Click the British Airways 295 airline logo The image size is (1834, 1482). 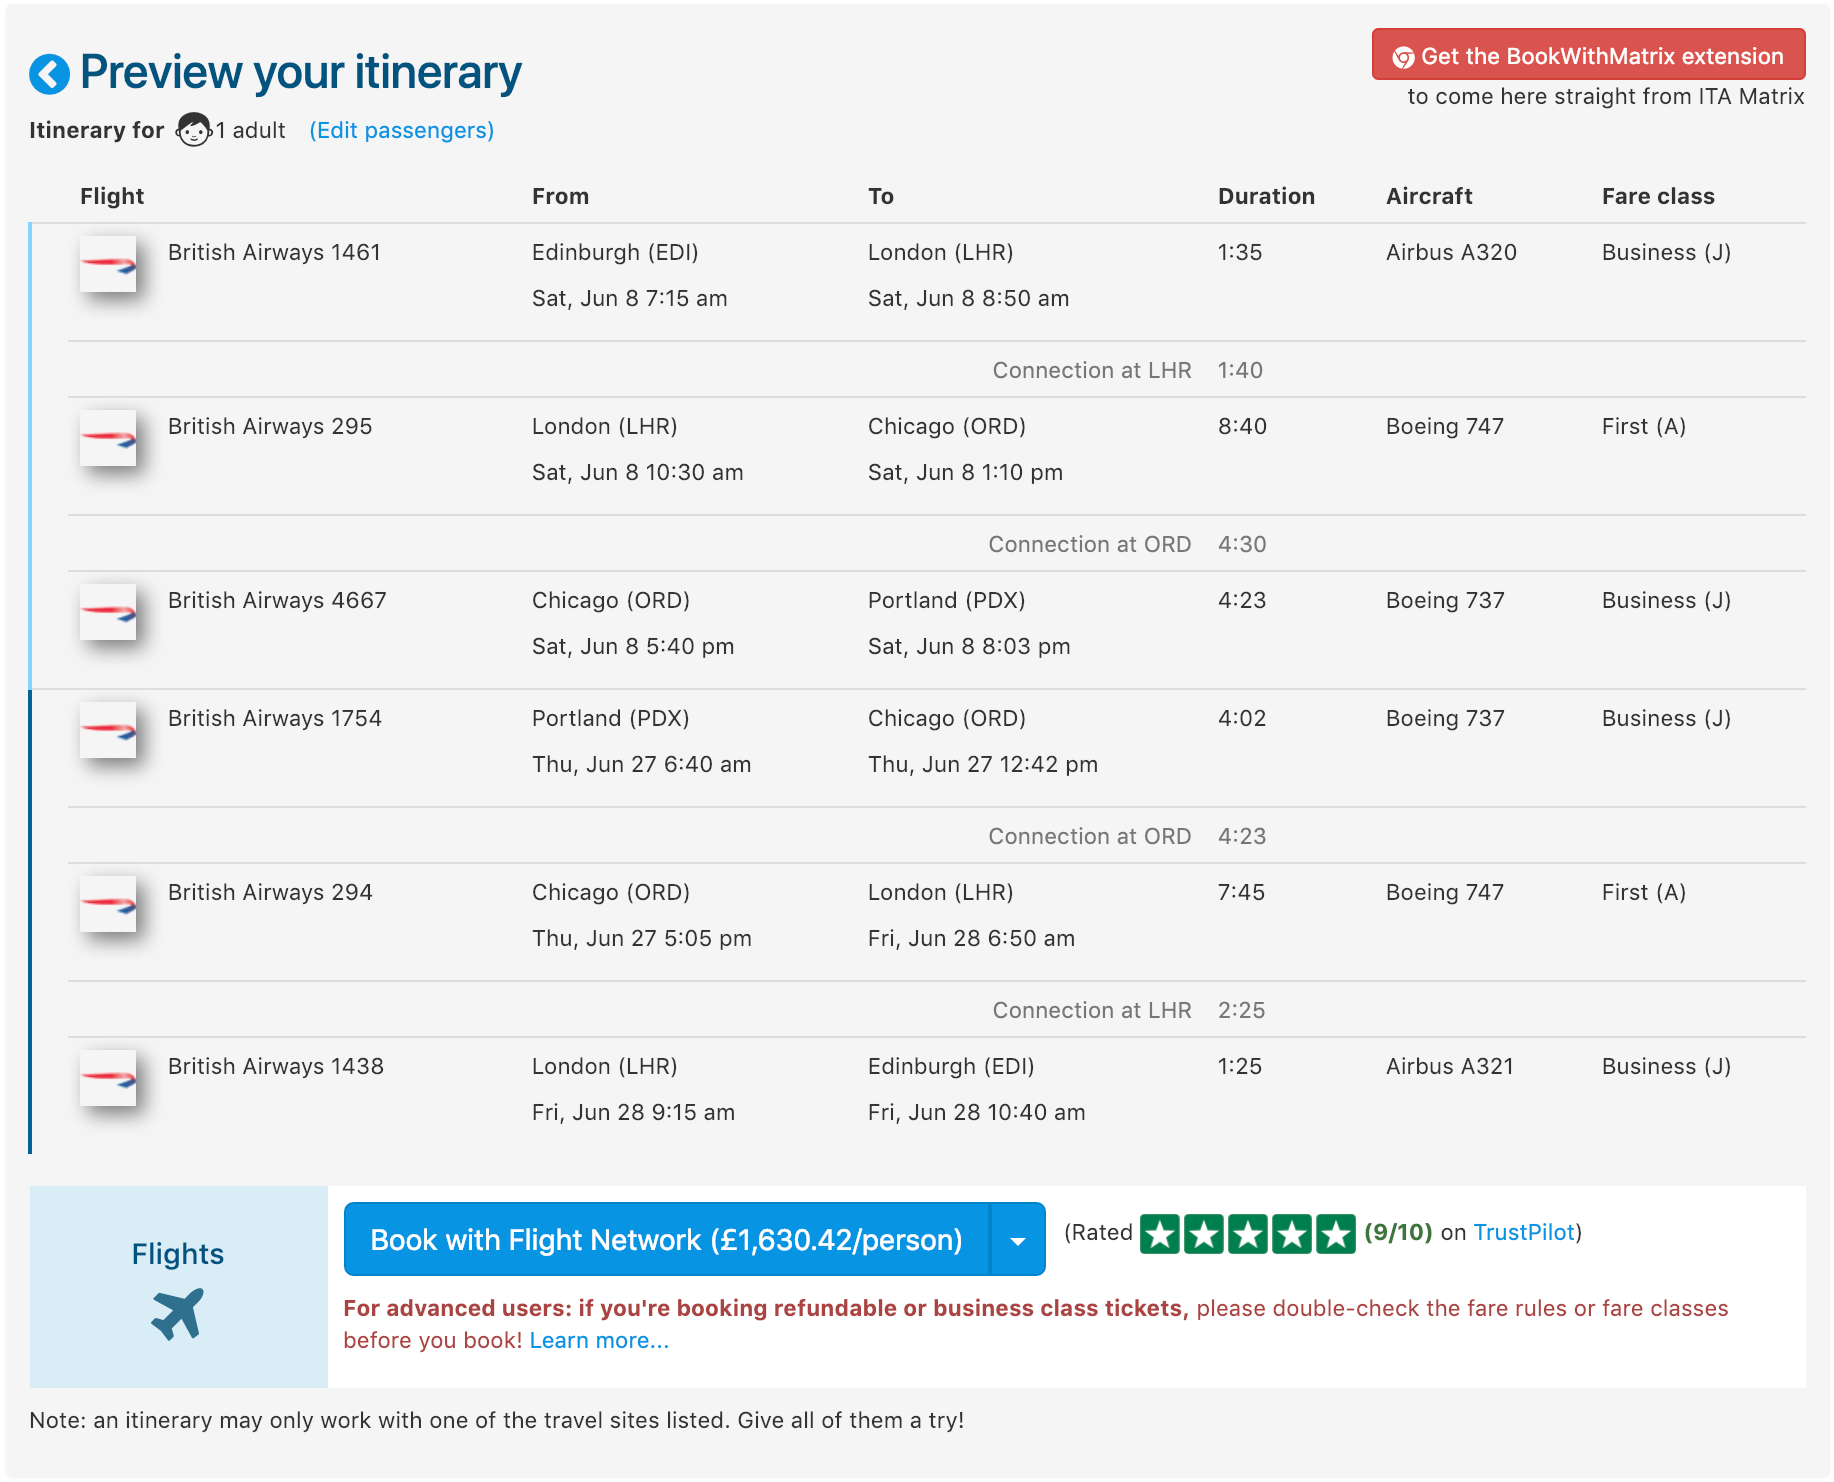[x=108, y=438]
